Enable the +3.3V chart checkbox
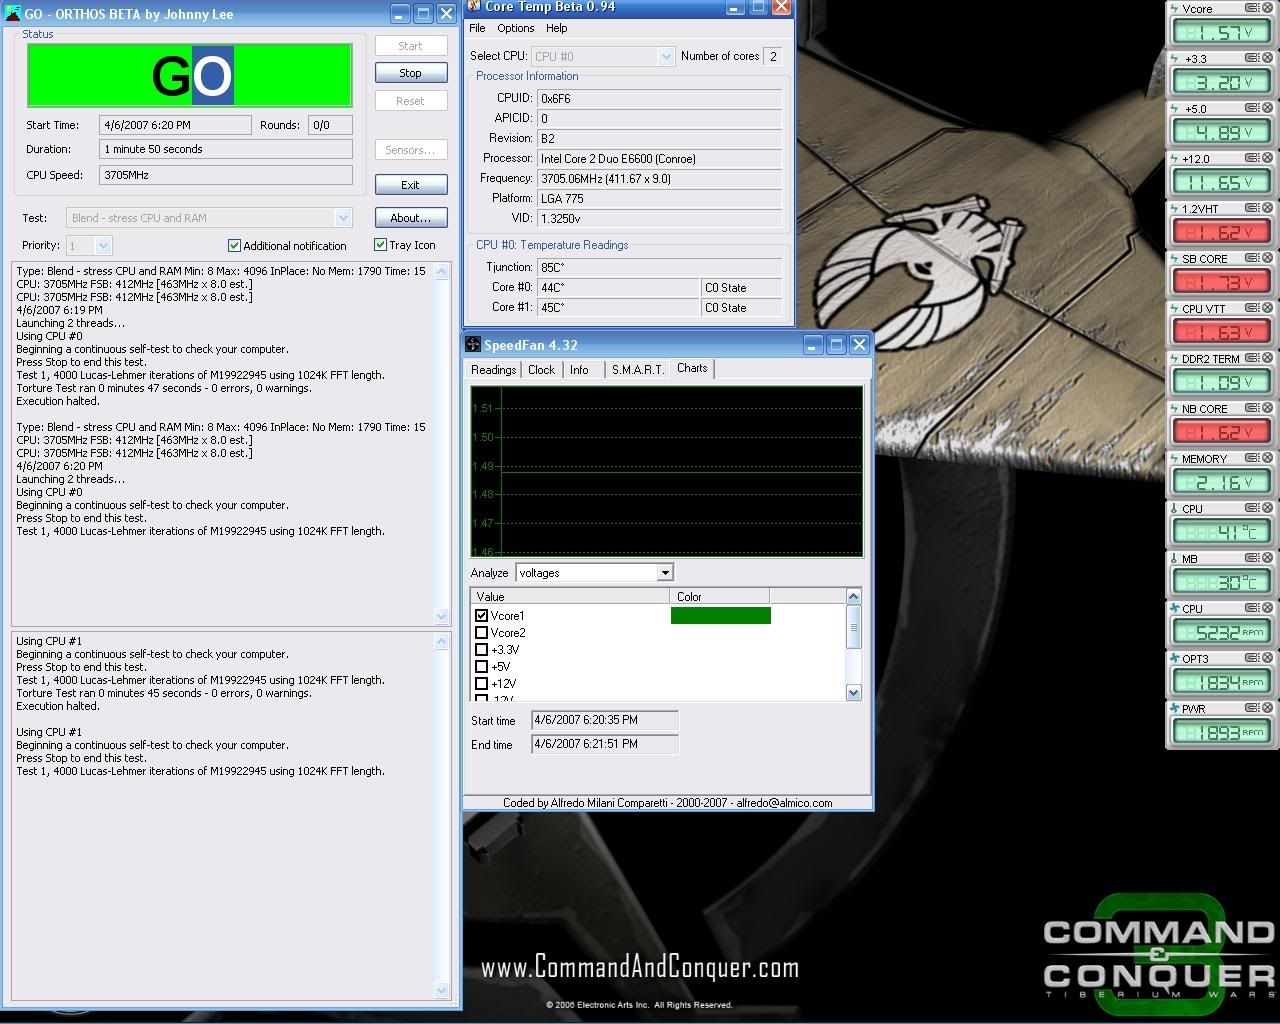This screenshot has width=1280, height=1024. click(x=482, y=650)
